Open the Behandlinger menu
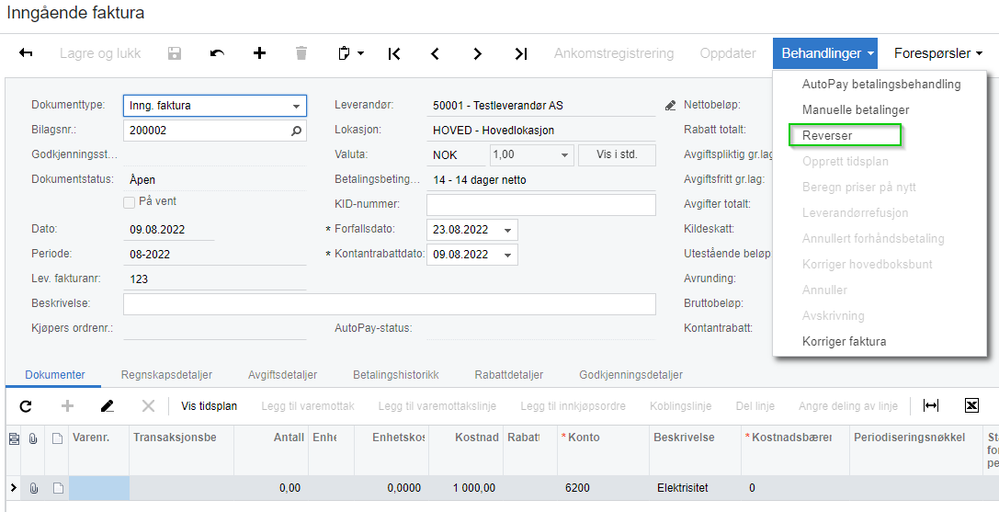Viewport: 999px width, 512px height. click(x=825, y=53)
